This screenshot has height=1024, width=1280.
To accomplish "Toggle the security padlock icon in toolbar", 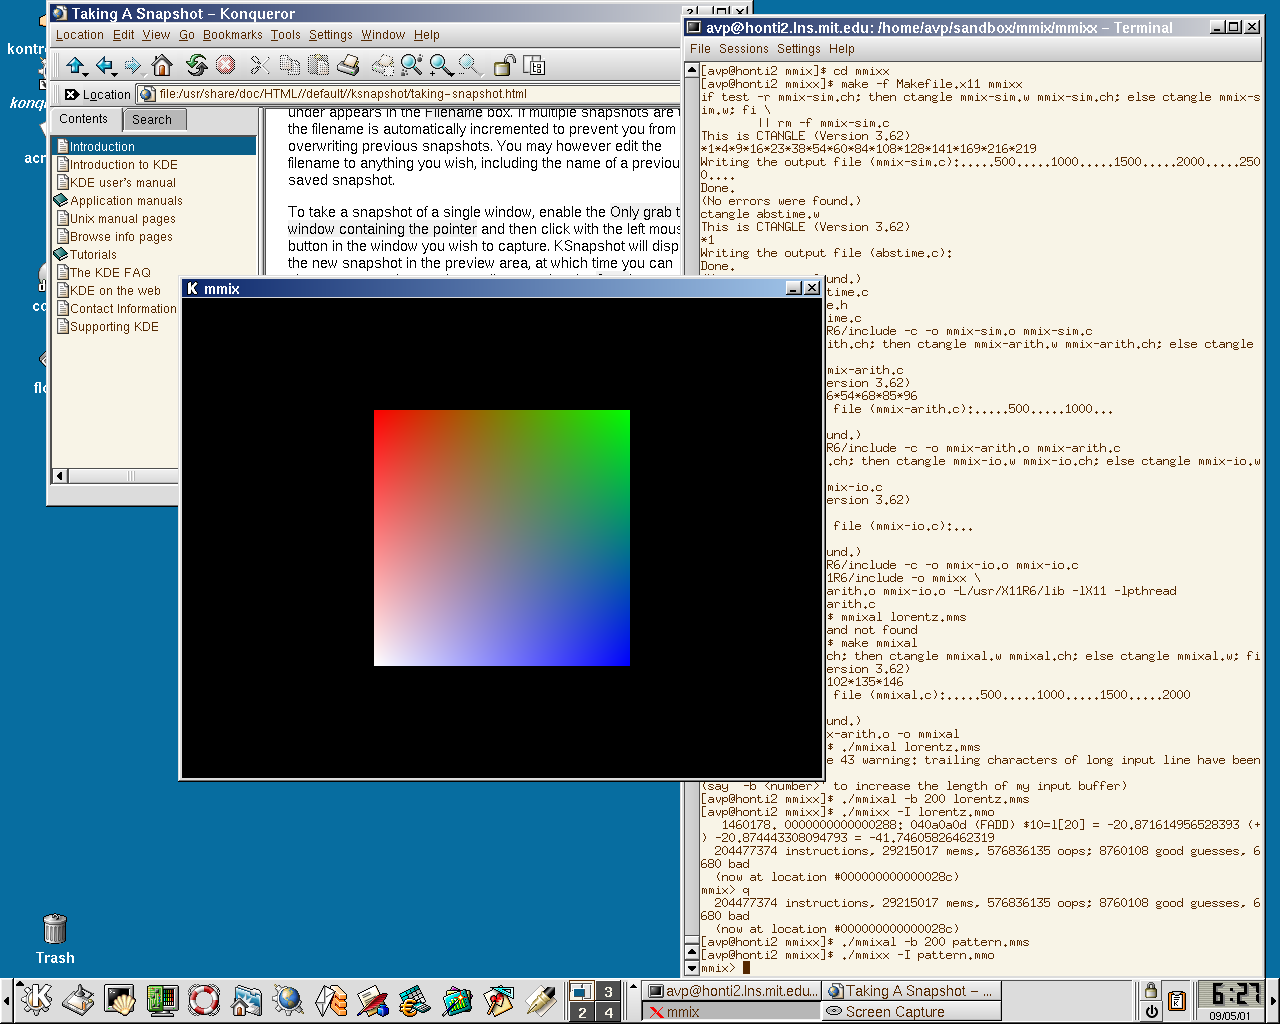I will [x=505, y=66].
